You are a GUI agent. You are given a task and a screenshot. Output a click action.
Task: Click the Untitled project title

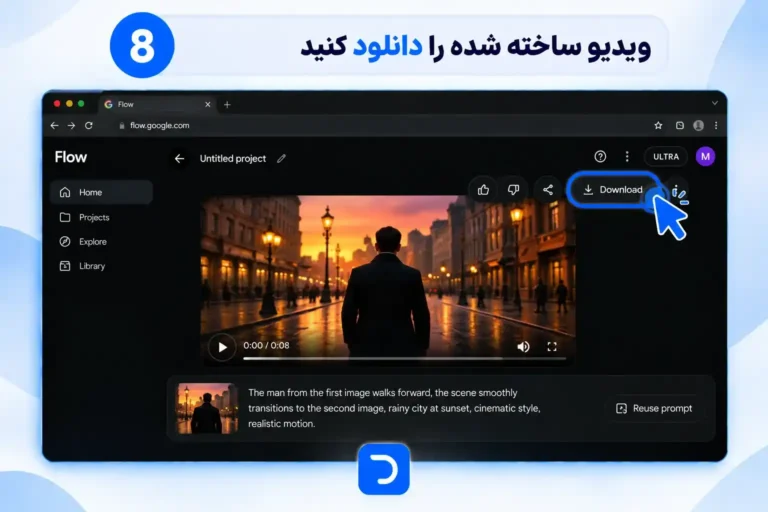(233, 158)
